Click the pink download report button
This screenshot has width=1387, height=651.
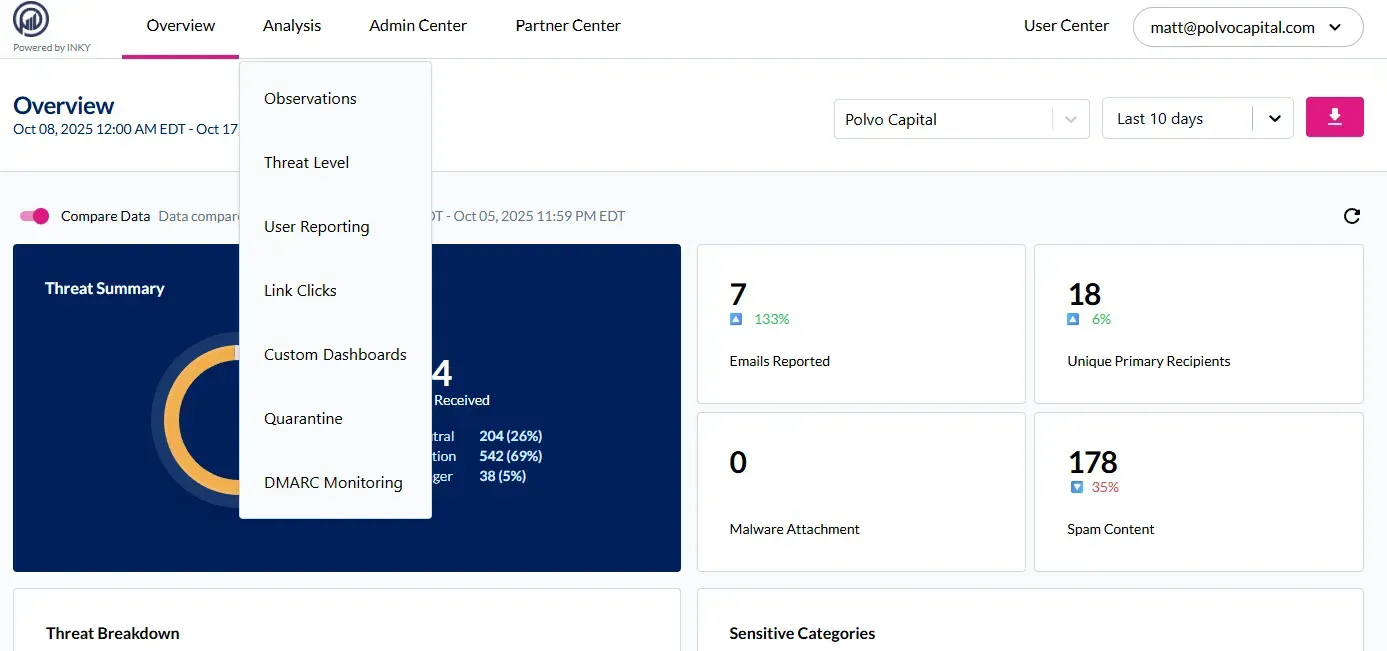1334,118
